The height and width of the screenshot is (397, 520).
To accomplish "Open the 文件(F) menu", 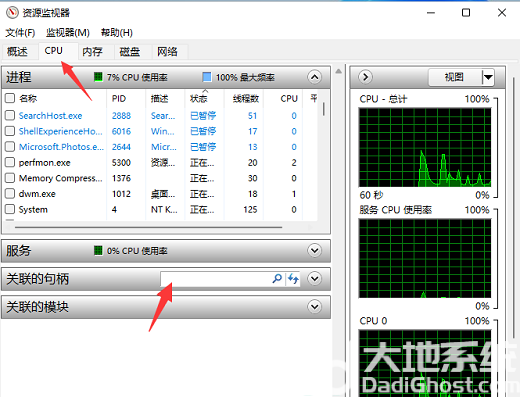I will (x=20, y=33).
